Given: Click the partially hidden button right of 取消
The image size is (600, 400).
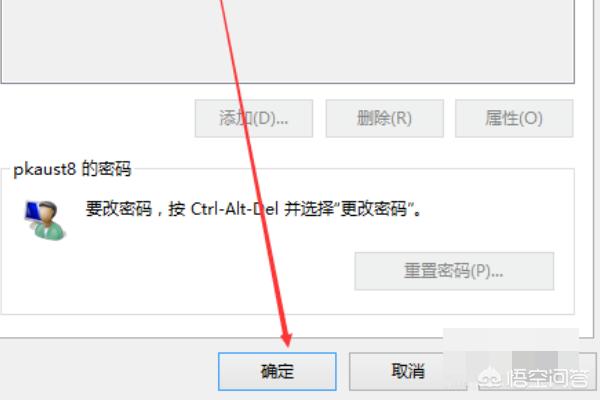Looking at the screenshot, I should [x=537, y=371].
